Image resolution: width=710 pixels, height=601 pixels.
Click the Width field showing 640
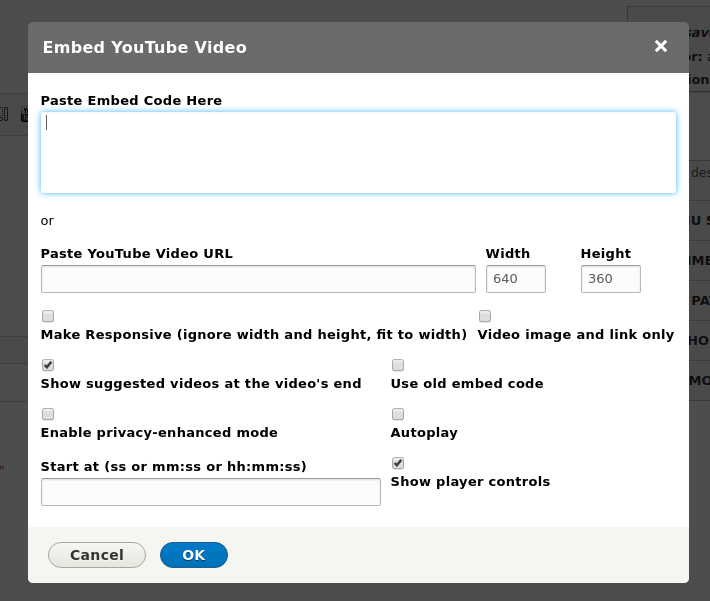tap(516, 279)
